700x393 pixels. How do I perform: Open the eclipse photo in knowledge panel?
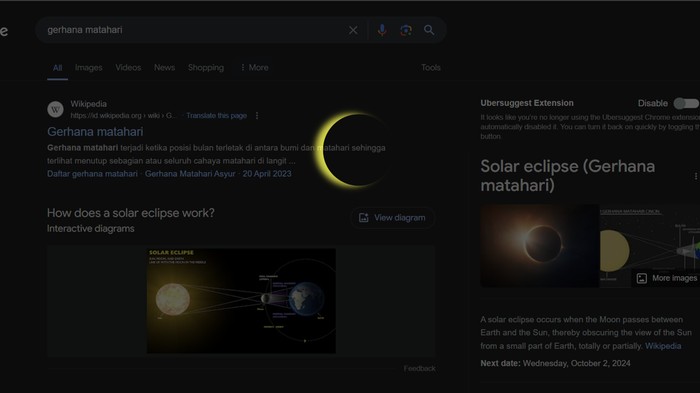(539, 246)
